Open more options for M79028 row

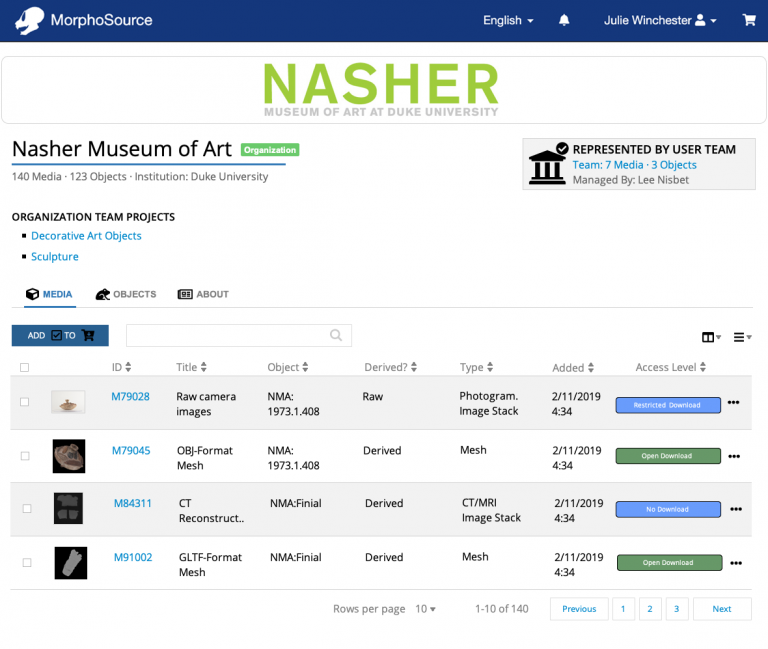[733, 403]
